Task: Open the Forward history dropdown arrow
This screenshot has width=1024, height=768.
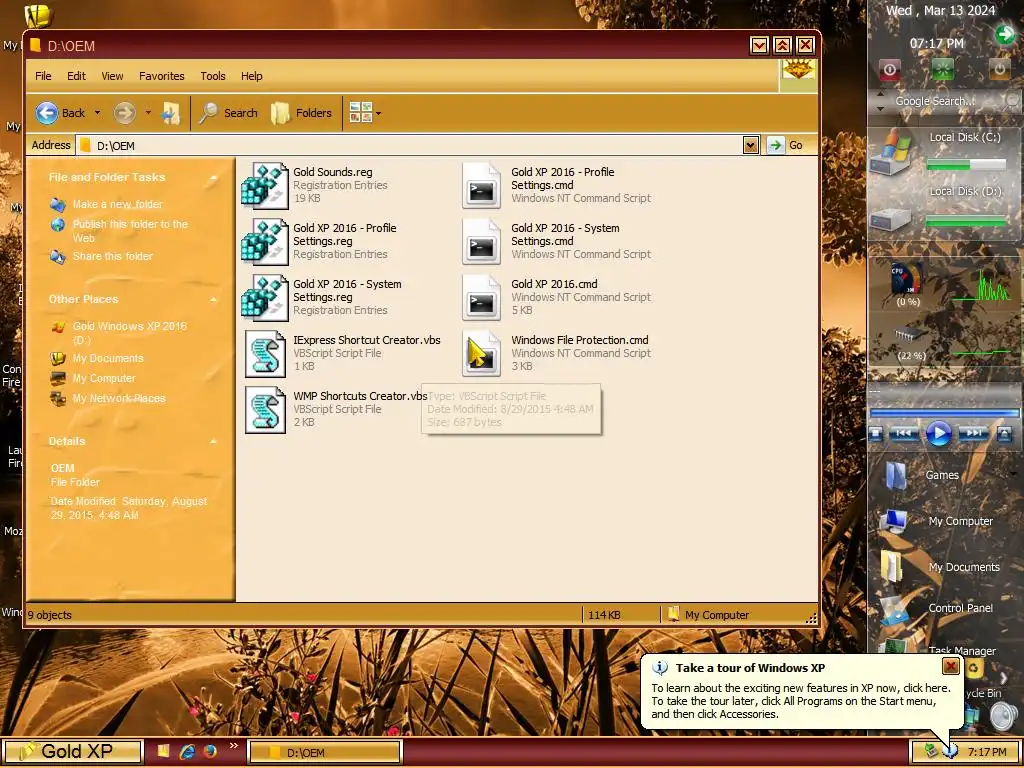Action: 148,113
